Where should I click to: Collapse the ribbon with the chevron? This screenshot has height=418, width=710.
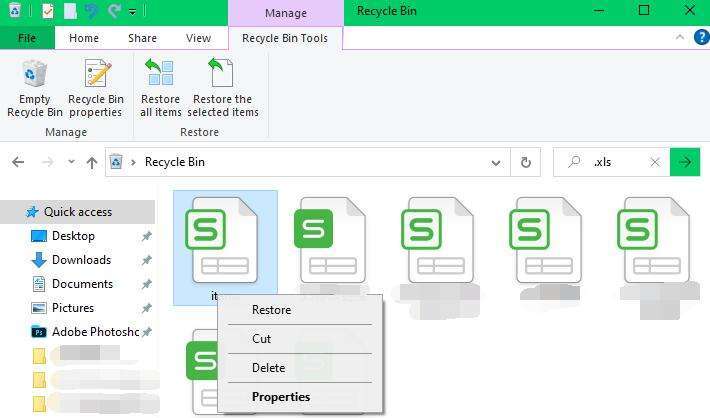coord(680,37)
